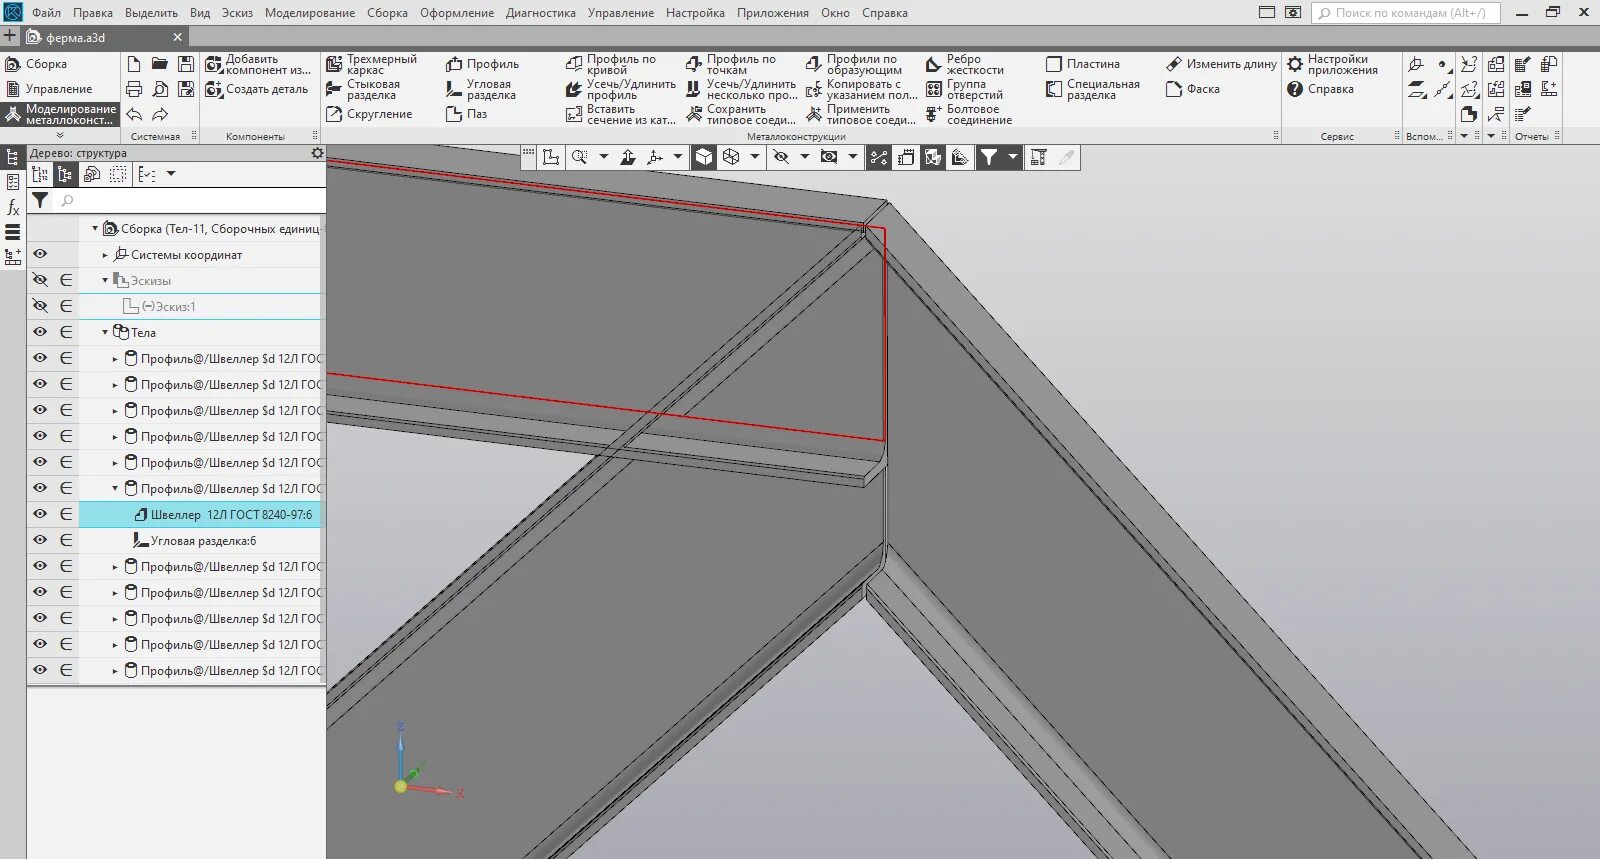Open zoom options dropdown arrow

pos(603,157)
